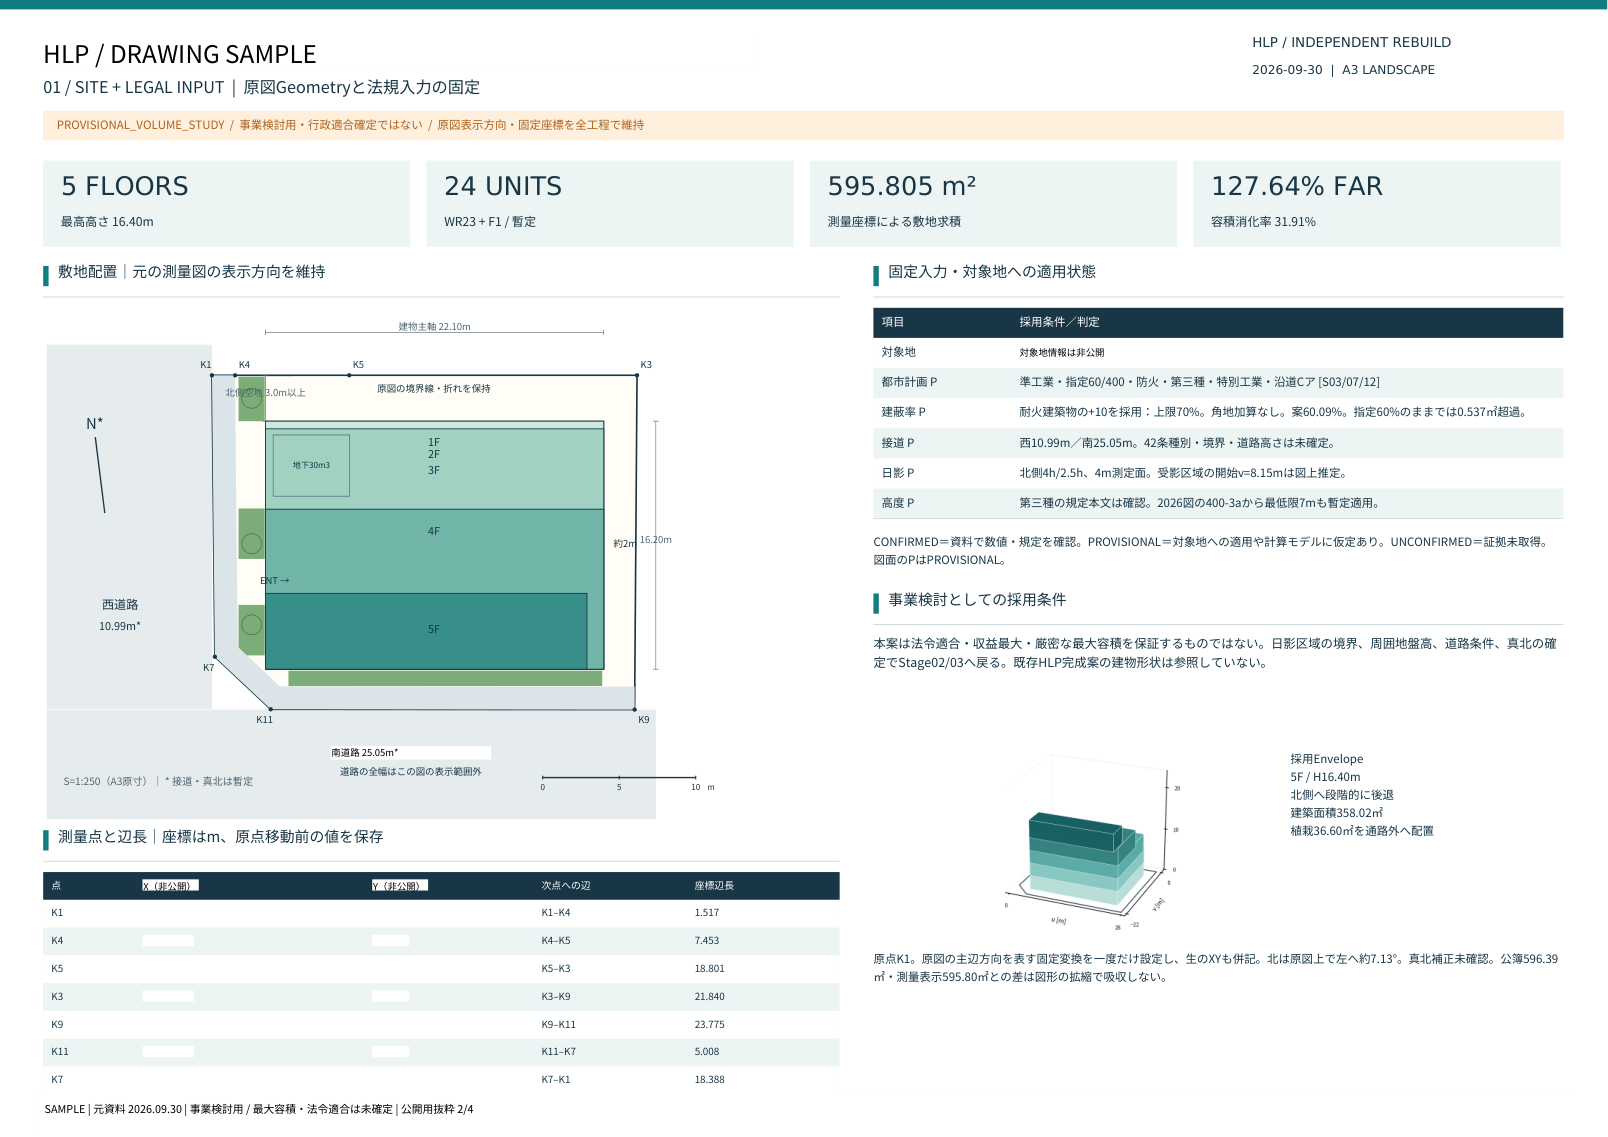Click the "原図の境界線・折れを保持" plan note
This screenshot has width=1608, height=1137.
(x=434, y=389)
